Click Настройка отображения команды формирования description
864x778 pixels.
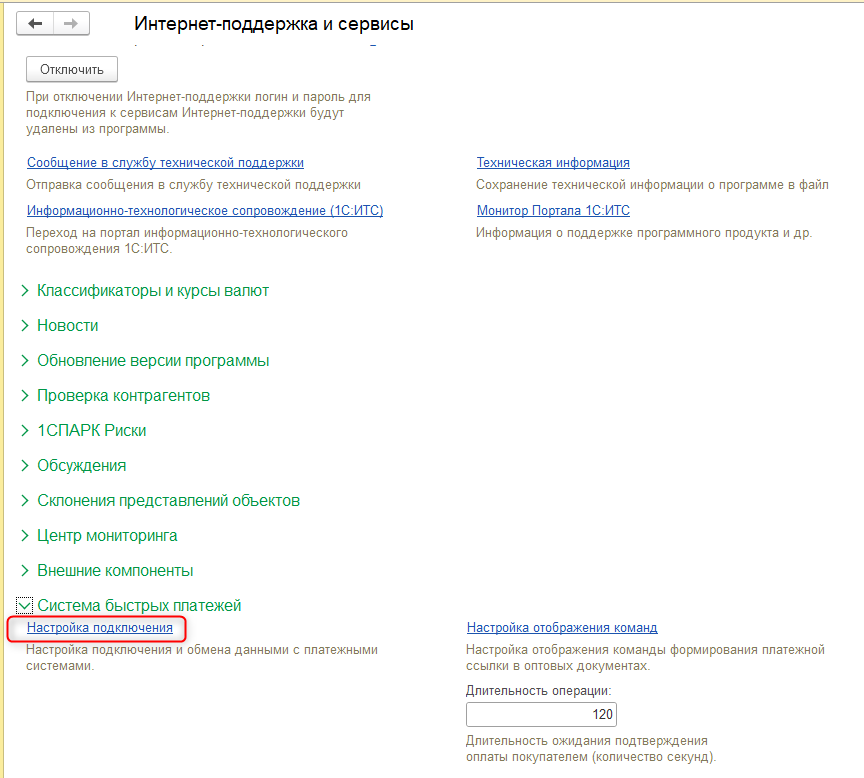pos(645,657)
